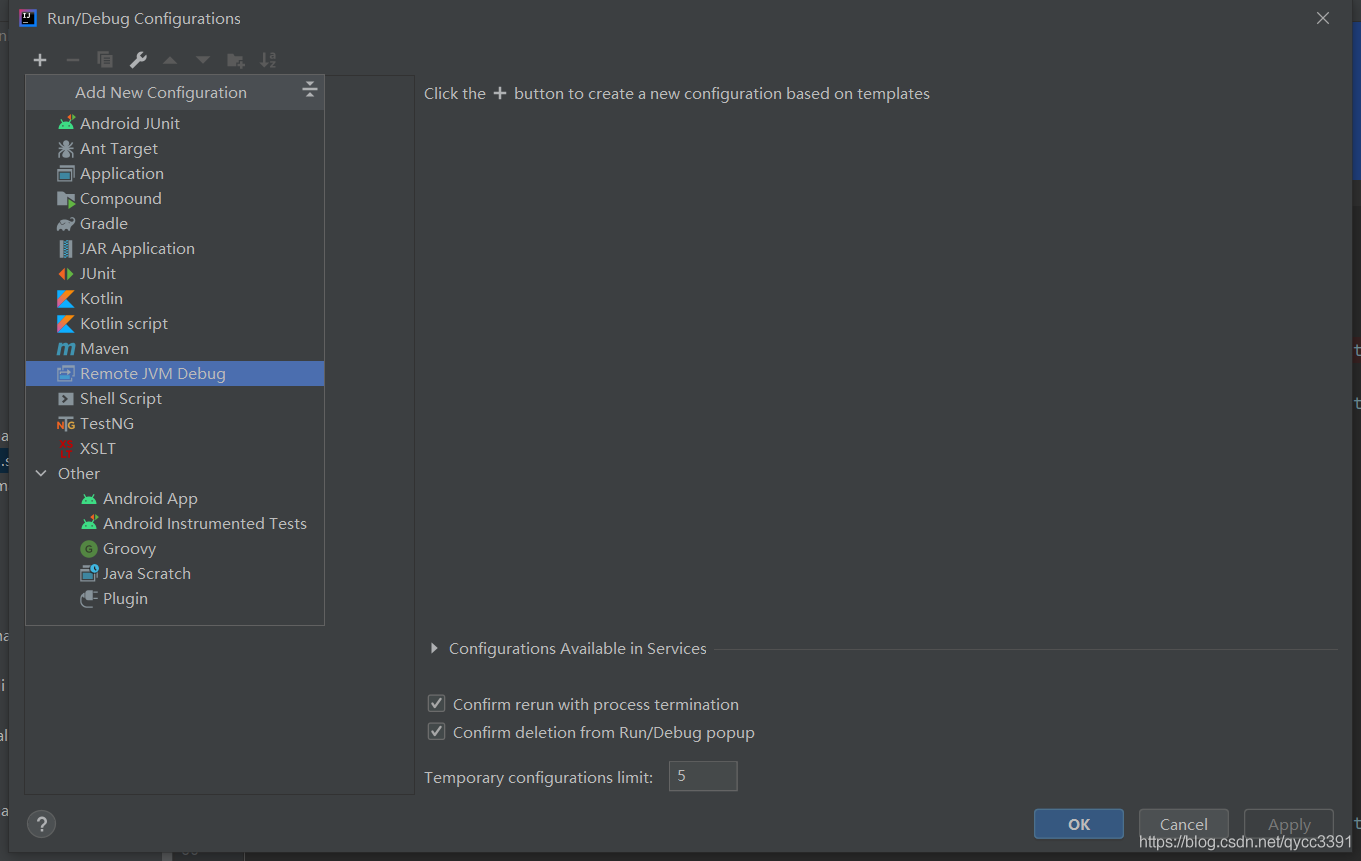Click the Gradle elephant icon
Viewport: 1361px width, 861px height.
[x=66, y=223]
